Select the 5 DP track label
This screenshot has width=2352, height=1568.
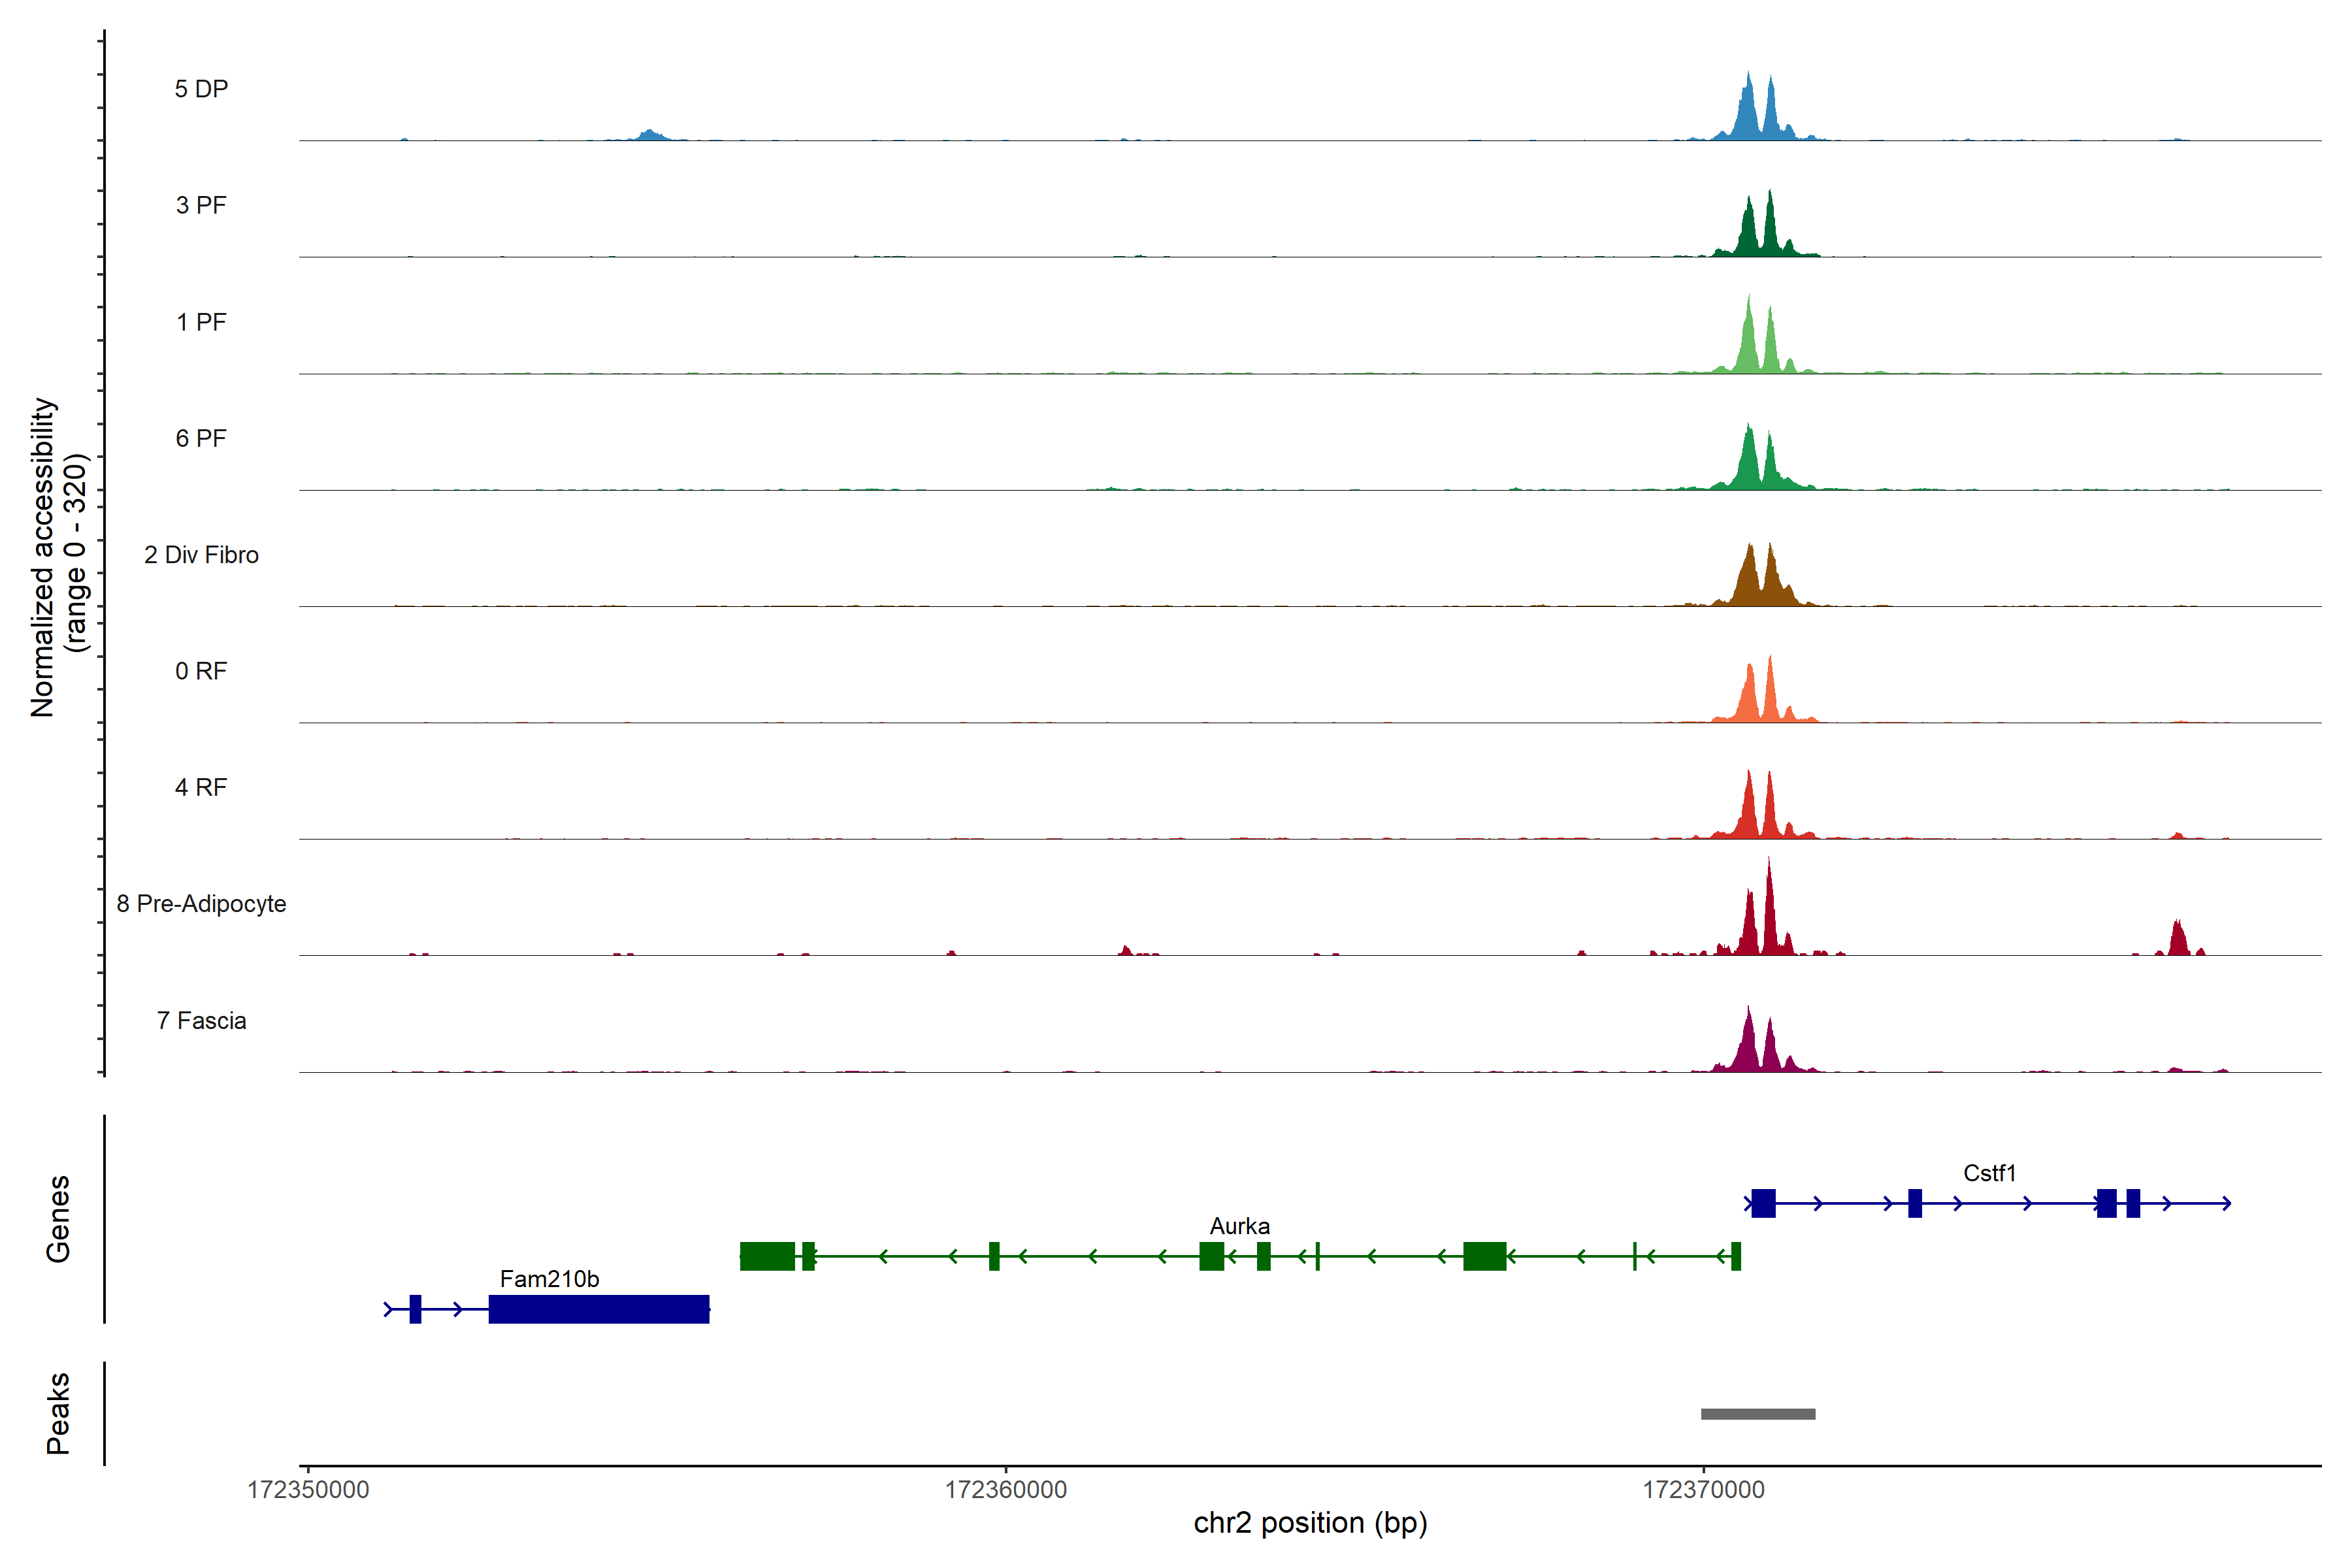tap(201, 89)
